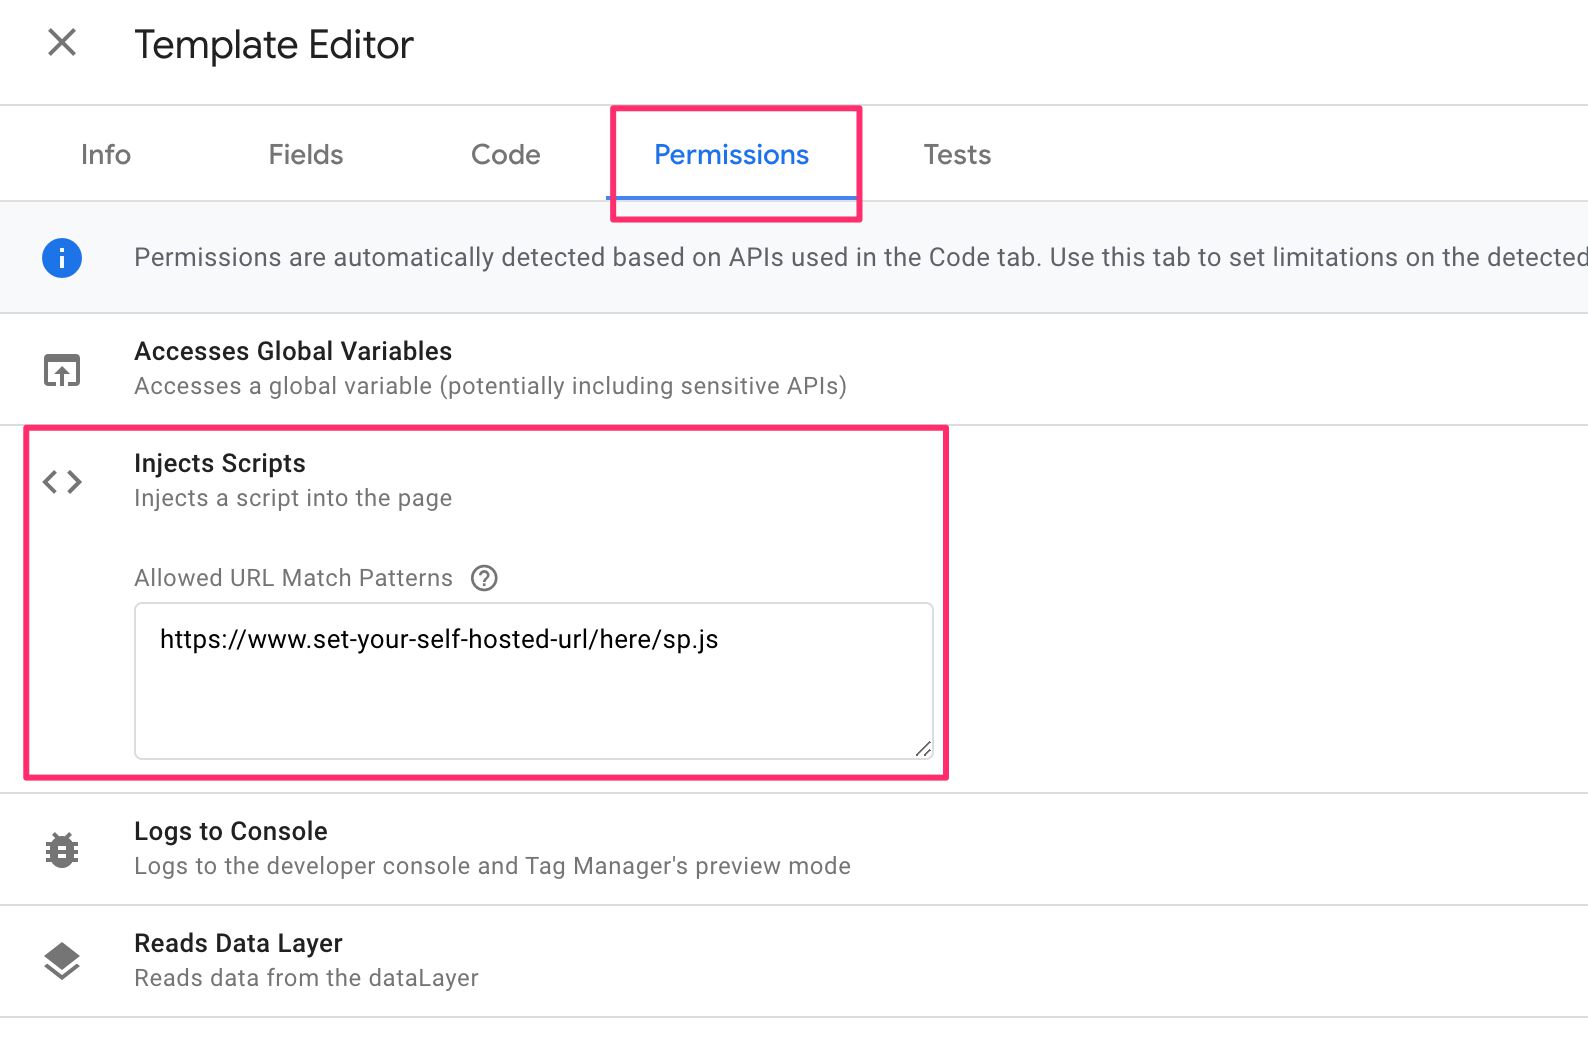
Task: Click the Injects Scripts code brackets icon
Action: click(62, 482)
